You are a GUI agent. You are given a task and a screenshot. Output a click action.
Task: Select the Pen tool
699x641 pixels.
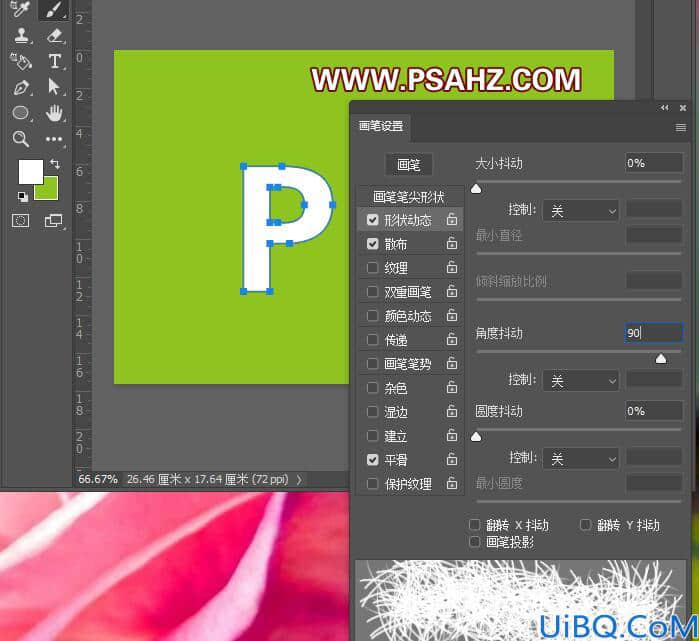pyautogui.click(x=21, y=87)
